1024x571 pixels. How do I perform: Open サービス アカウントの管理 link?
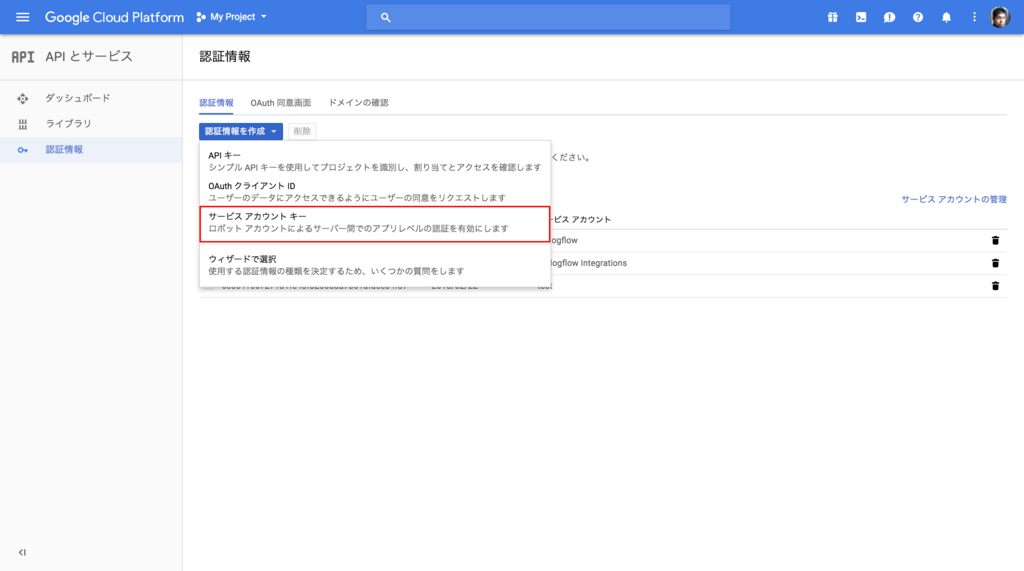pos(953,199)
